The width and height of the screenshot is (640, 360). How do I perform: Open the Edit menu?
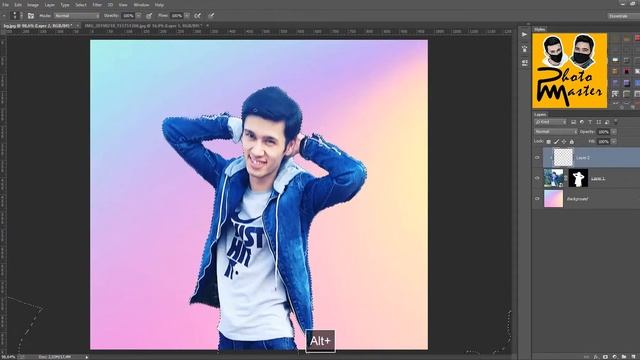tap(18, 5)
